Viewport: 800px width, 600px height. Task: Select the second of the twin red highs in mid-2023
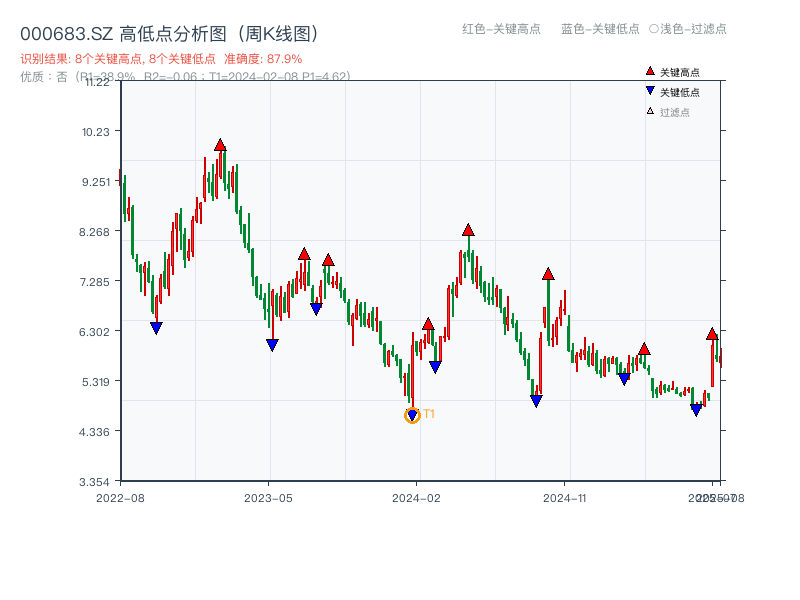pos(328,260)
